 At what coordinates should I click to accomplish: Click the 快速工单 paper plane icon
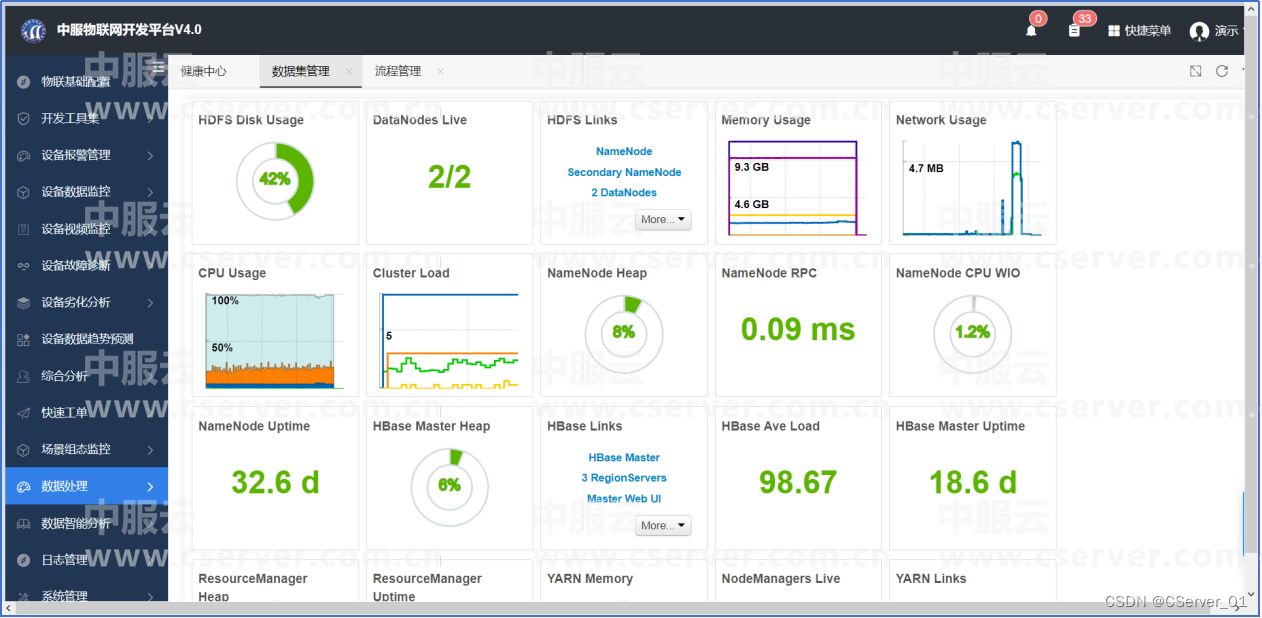23,413
